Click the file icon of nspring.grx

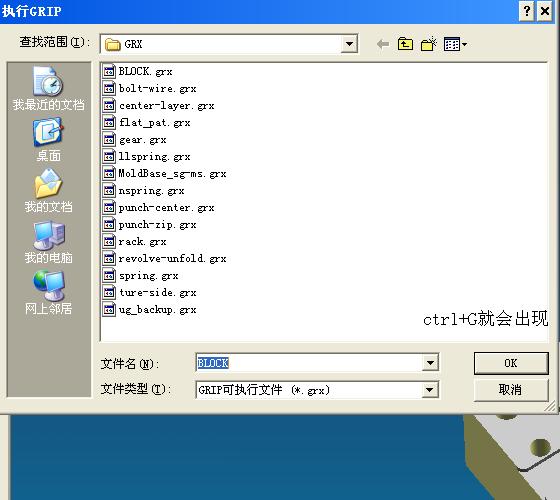(x=109, y=190)
